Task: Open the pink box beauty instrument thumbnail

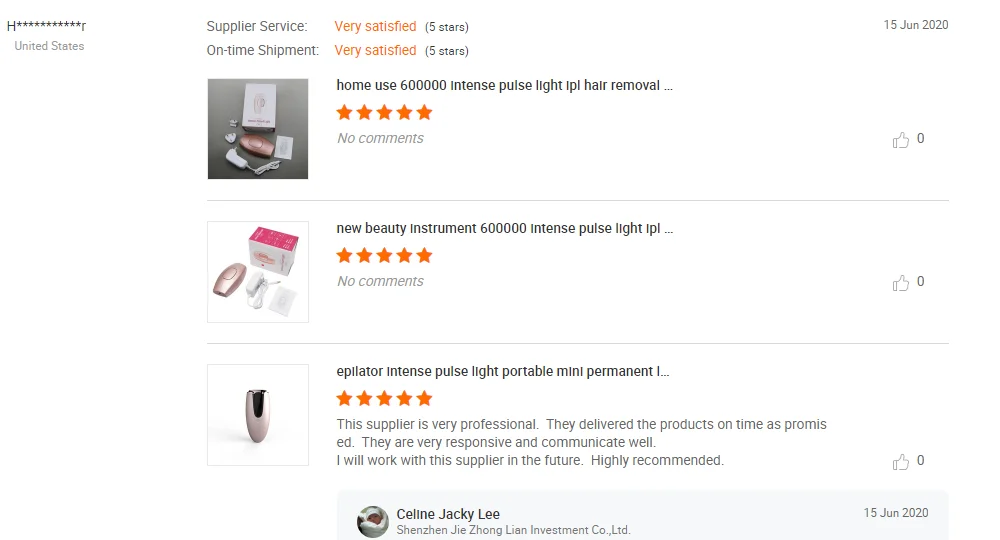Action: tap(258, 272)
